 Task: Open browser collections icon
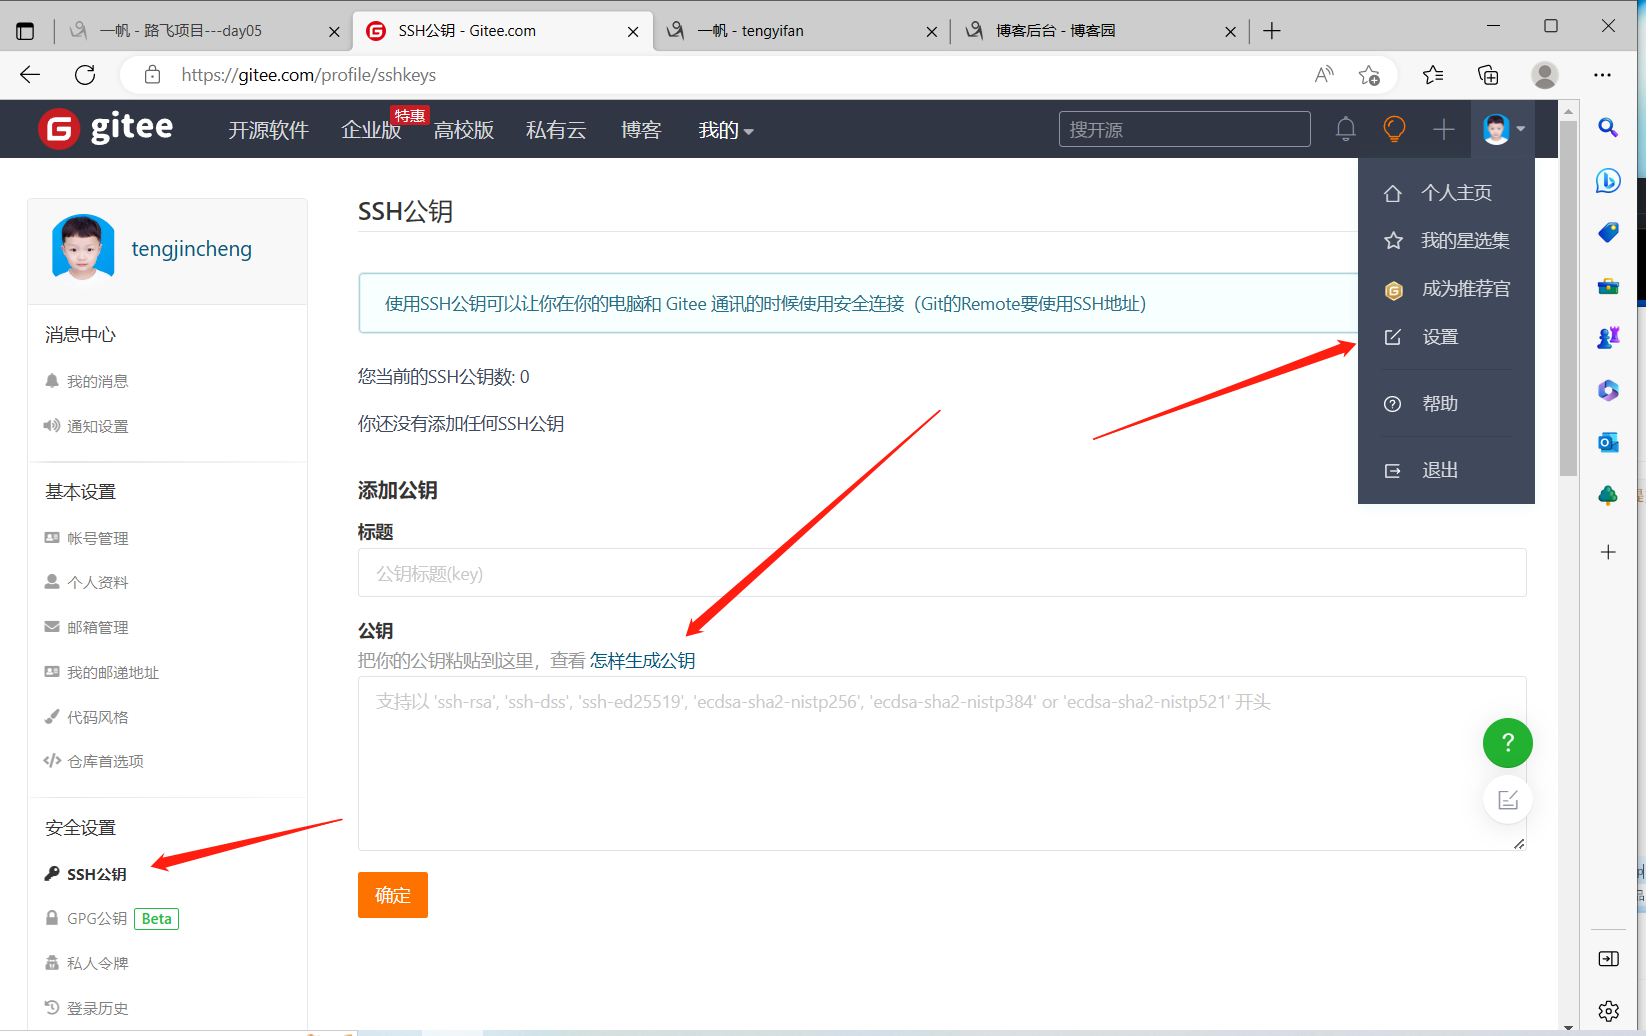point(1488,75)
